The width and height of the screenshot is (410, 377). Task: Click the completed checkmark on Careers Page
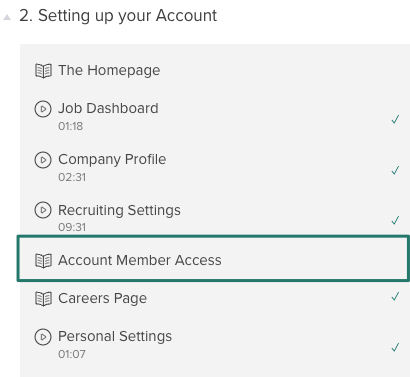click(395, 296)
